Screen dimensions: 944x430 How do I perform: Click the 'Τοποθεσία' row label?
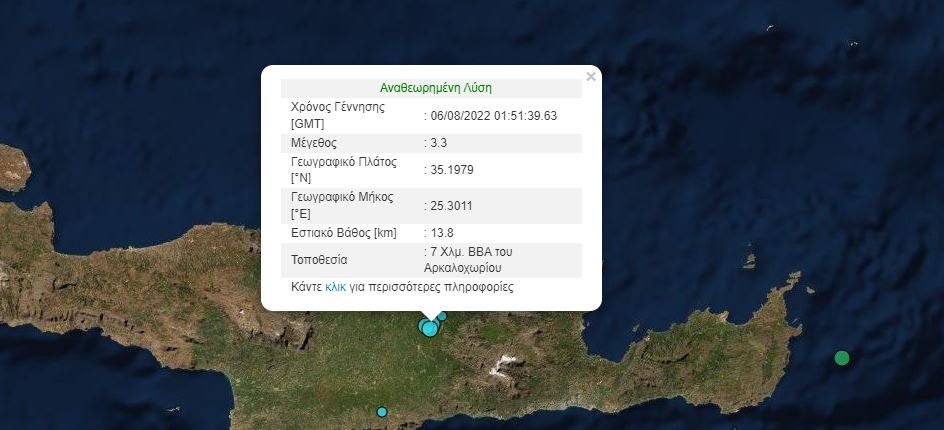pyautogui.click(x=319, y=259)
